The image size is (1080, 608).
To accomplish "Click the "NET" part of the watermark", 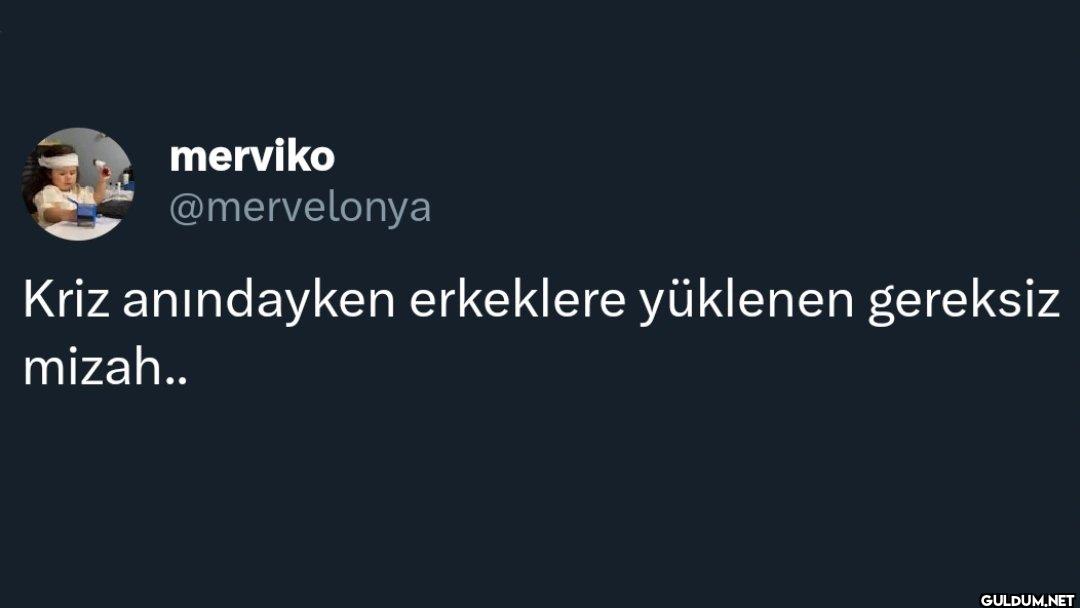I will pyautogui.click(x=1061, y=600).
